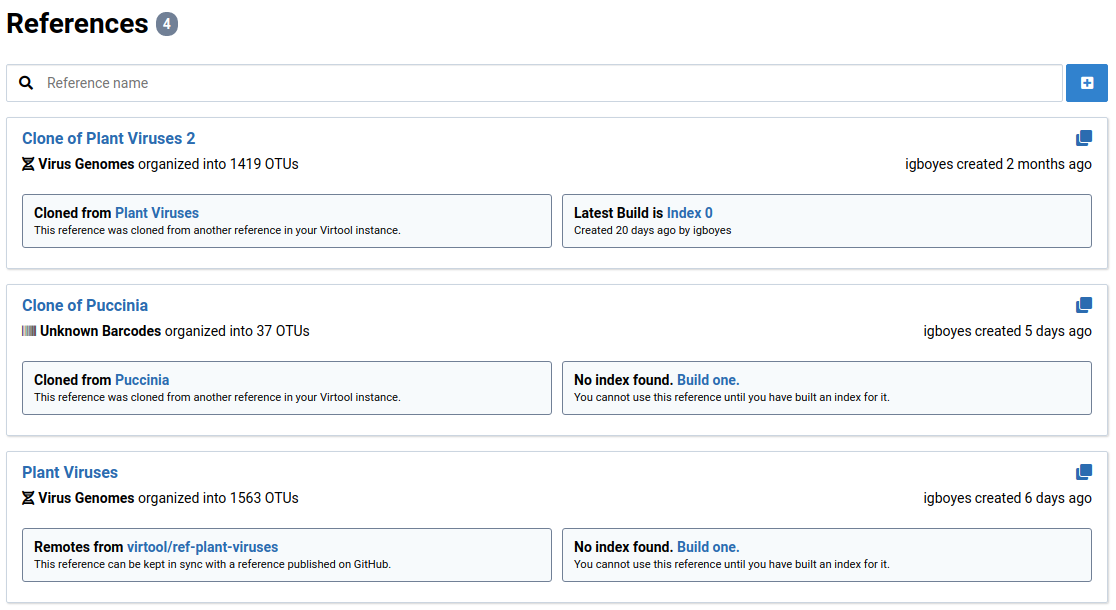The image size is (1116, 610).
Task: Click genome icon under Clone of Plant Viruses 2
Action: click(x=28, y=164)
